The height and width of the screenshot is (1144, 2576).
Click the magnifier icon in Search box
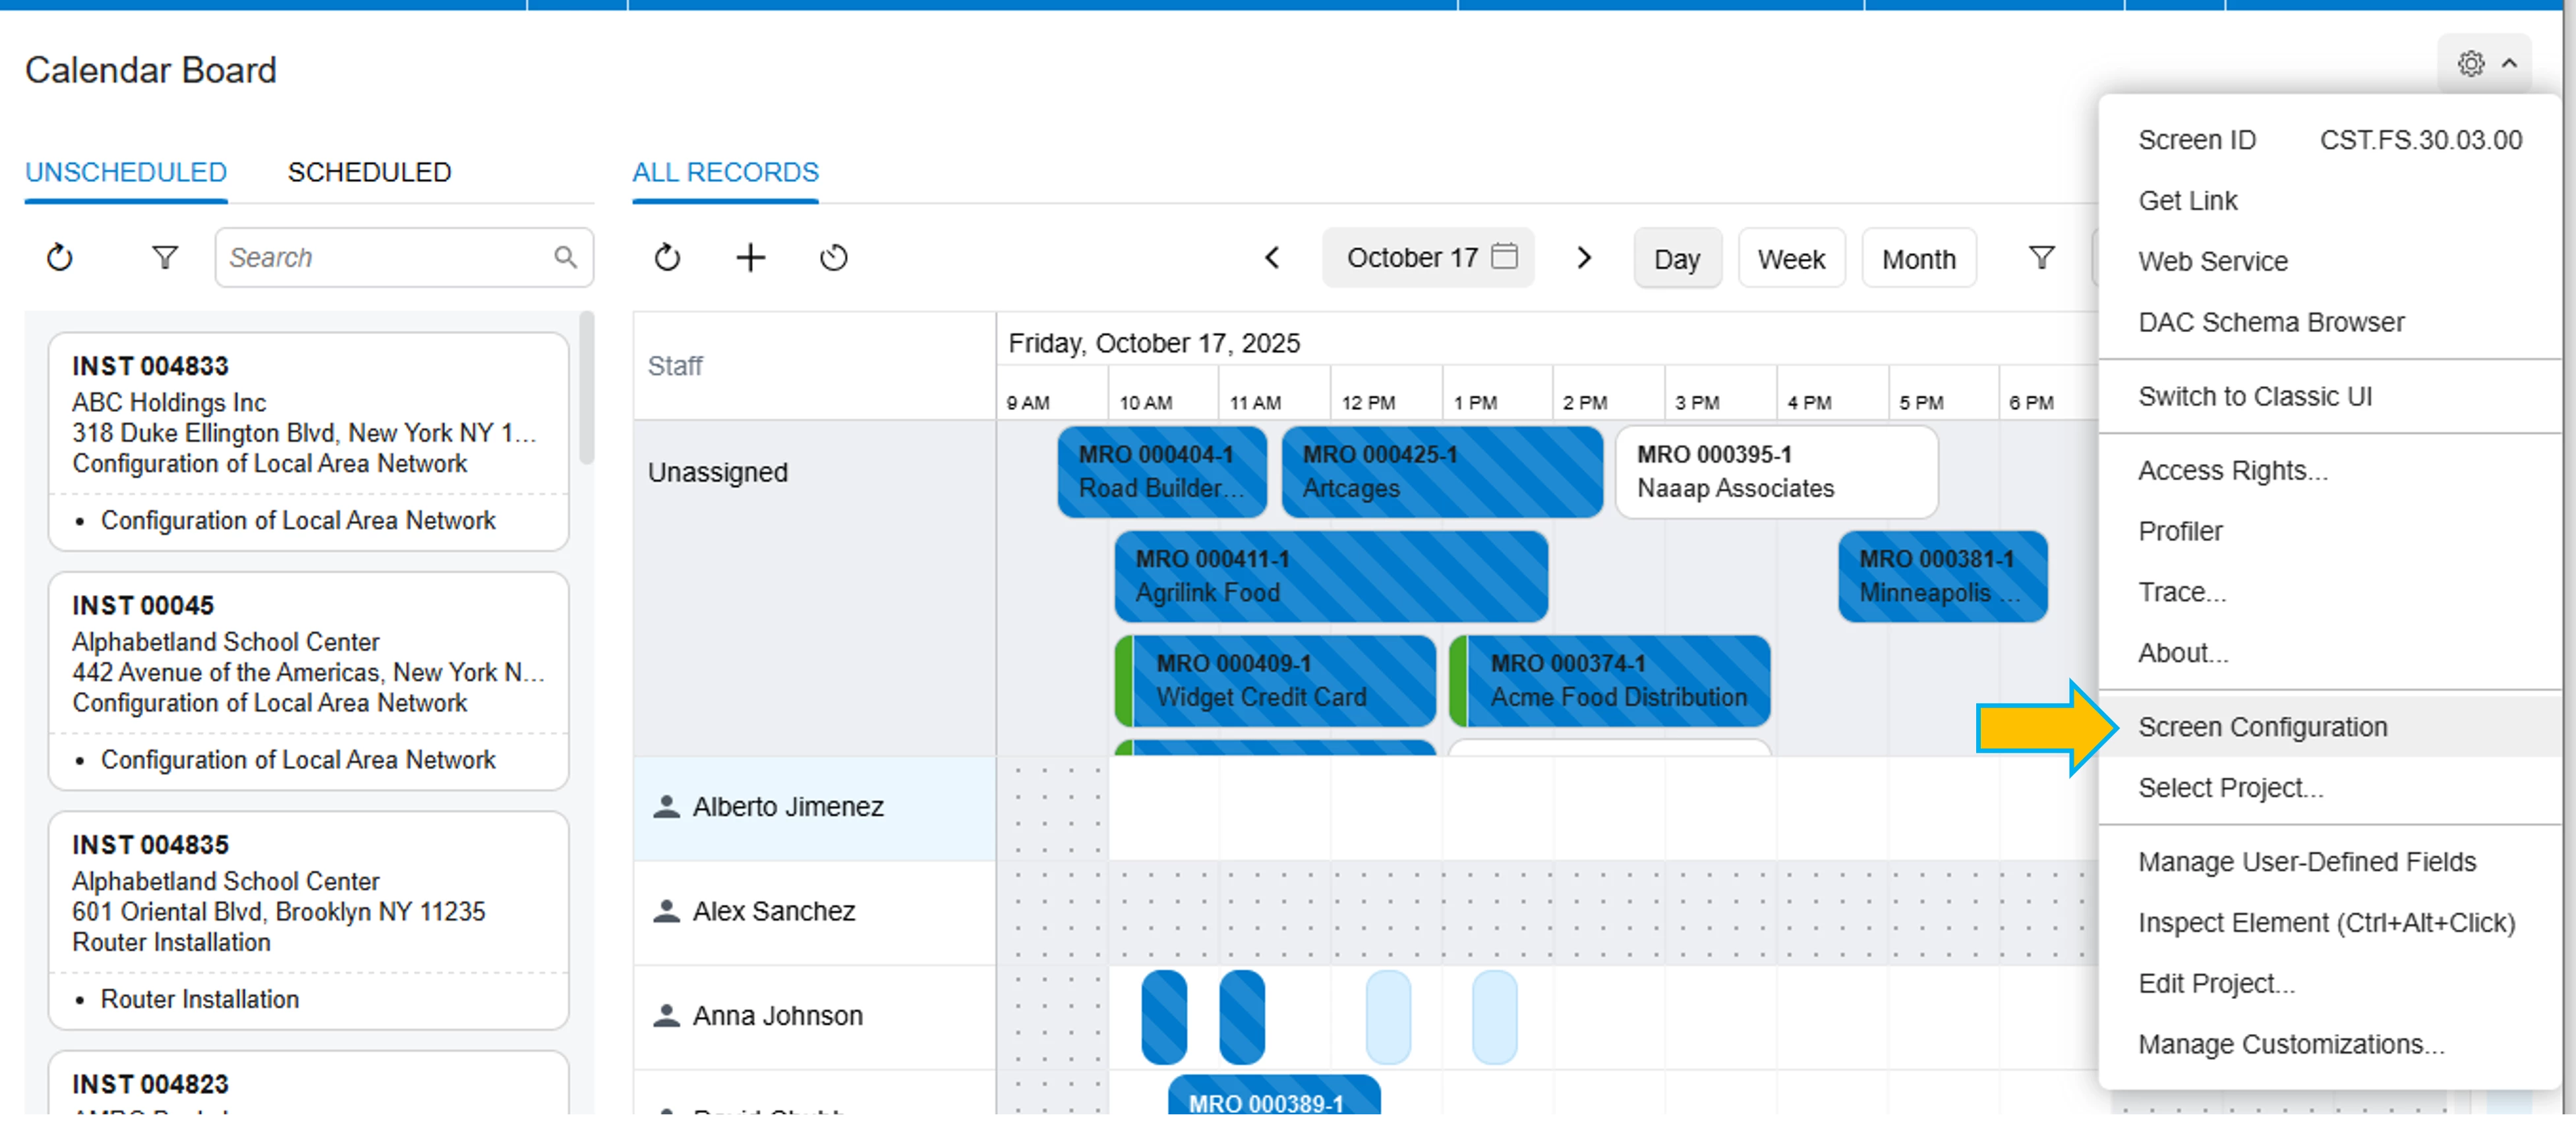tap(565, 258)
